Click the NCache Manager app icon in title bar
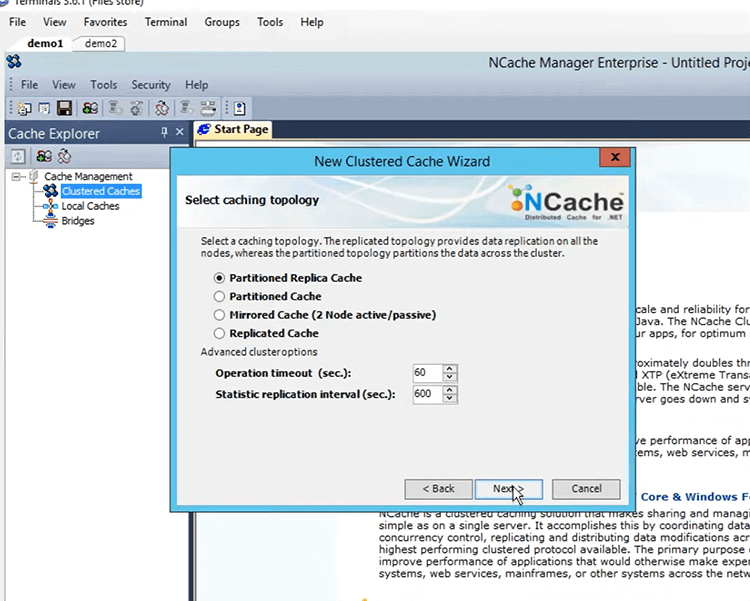 tap(14, 62)
